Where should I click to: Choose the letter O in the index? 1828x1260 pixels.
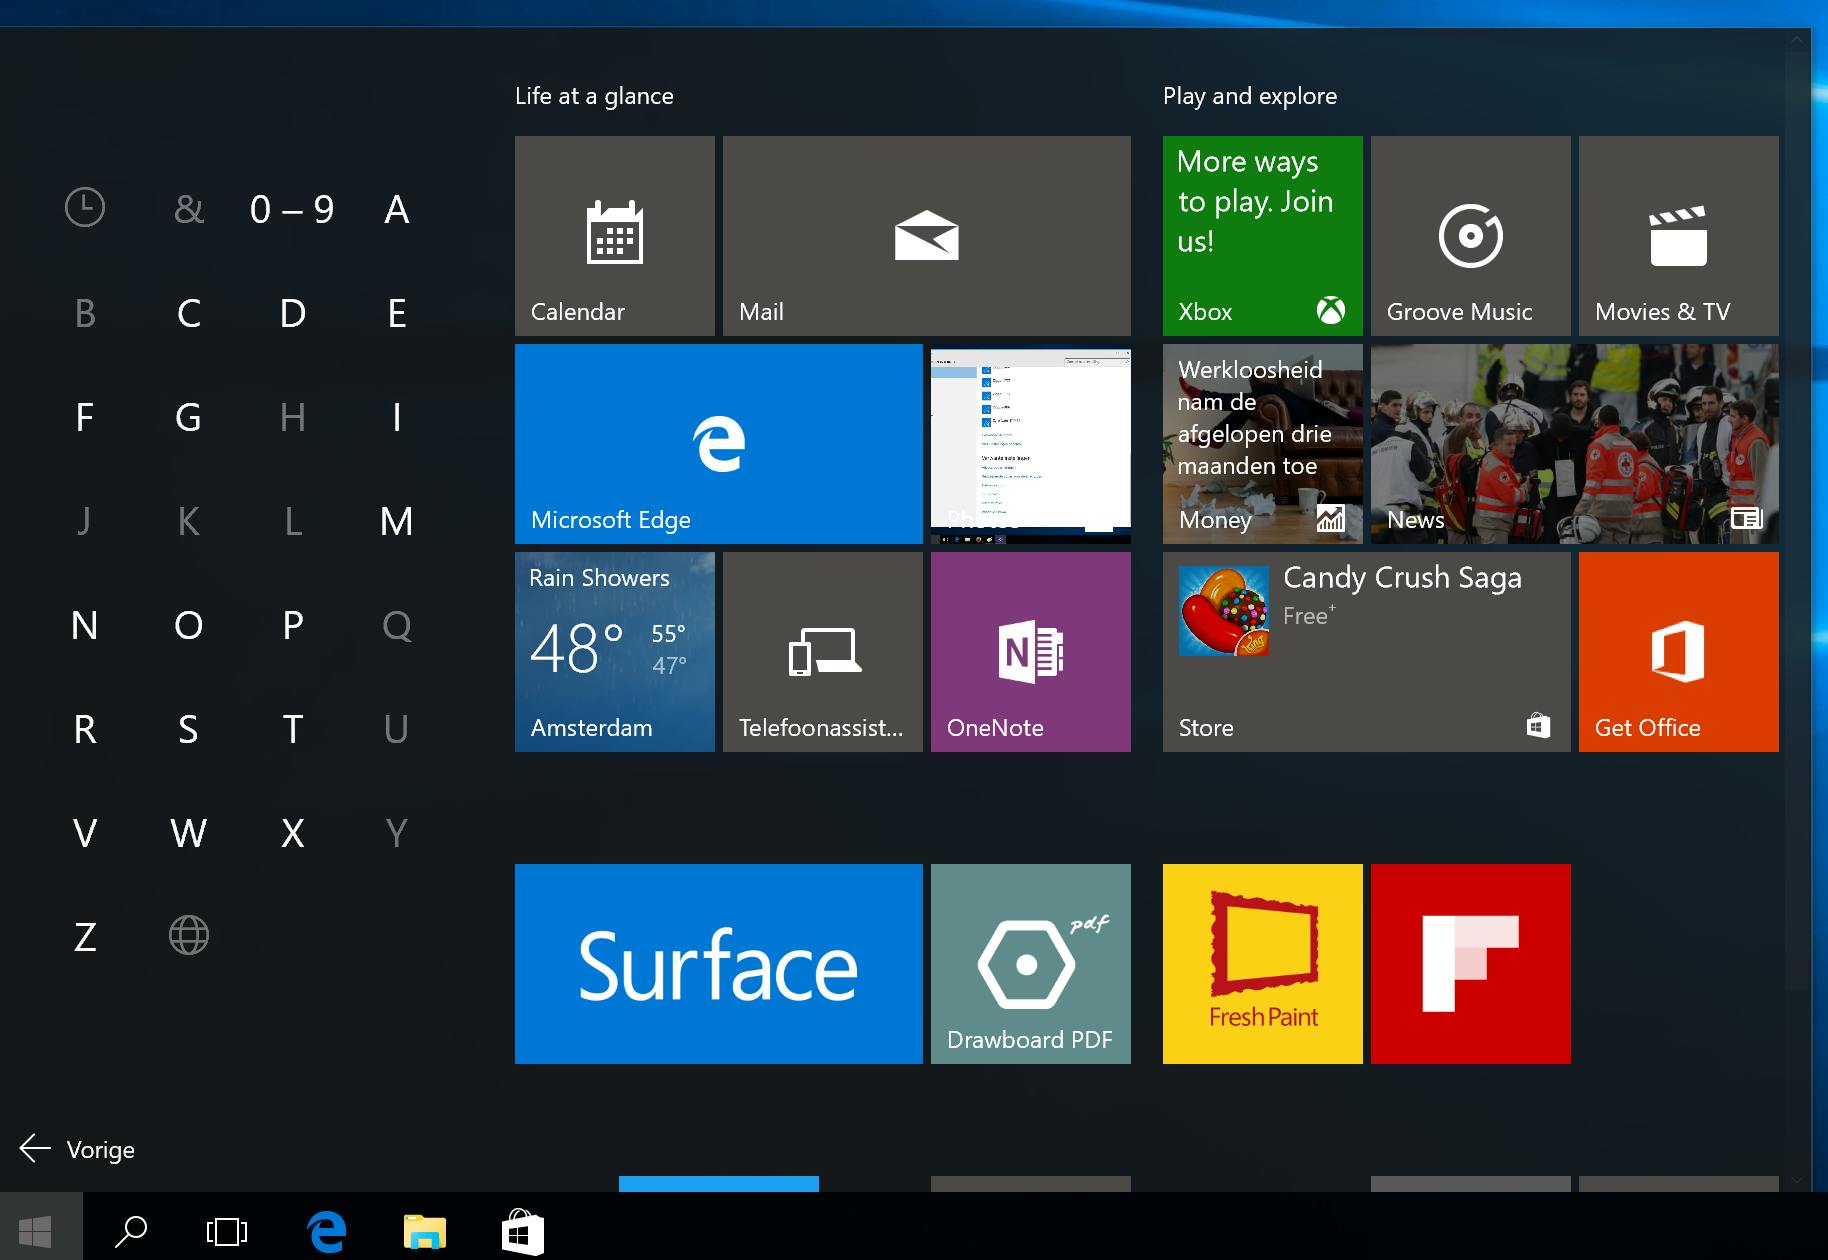[189, 625]
